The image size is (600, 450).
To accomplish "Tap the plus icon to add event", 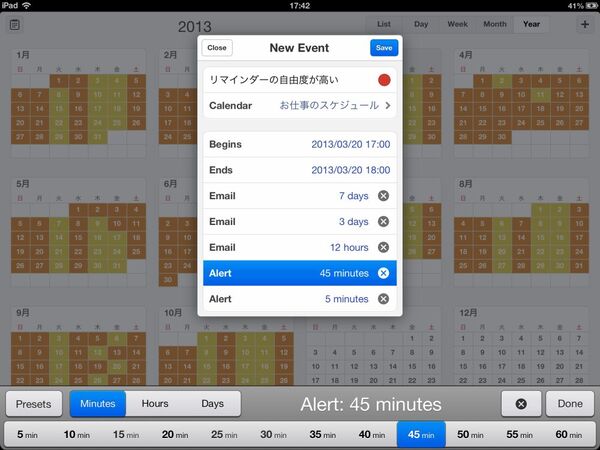I will (x=585, y=24).
